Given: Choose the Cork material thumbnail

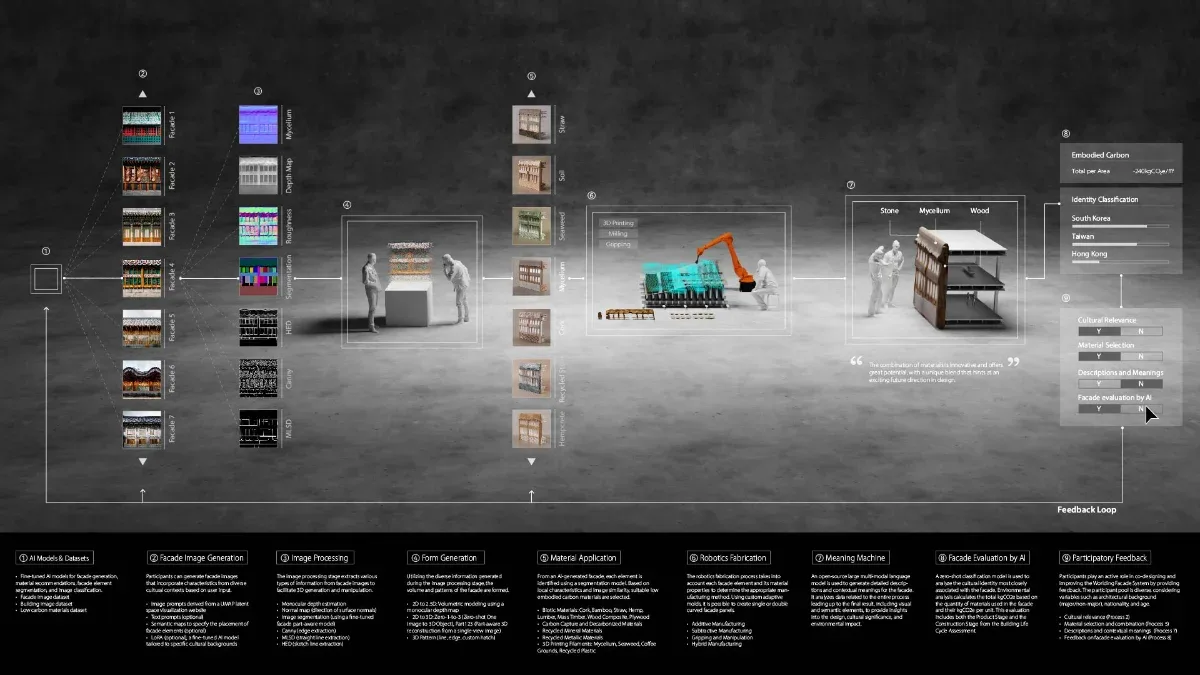Looking at the screenshot, I should click(x=531, y=327).
